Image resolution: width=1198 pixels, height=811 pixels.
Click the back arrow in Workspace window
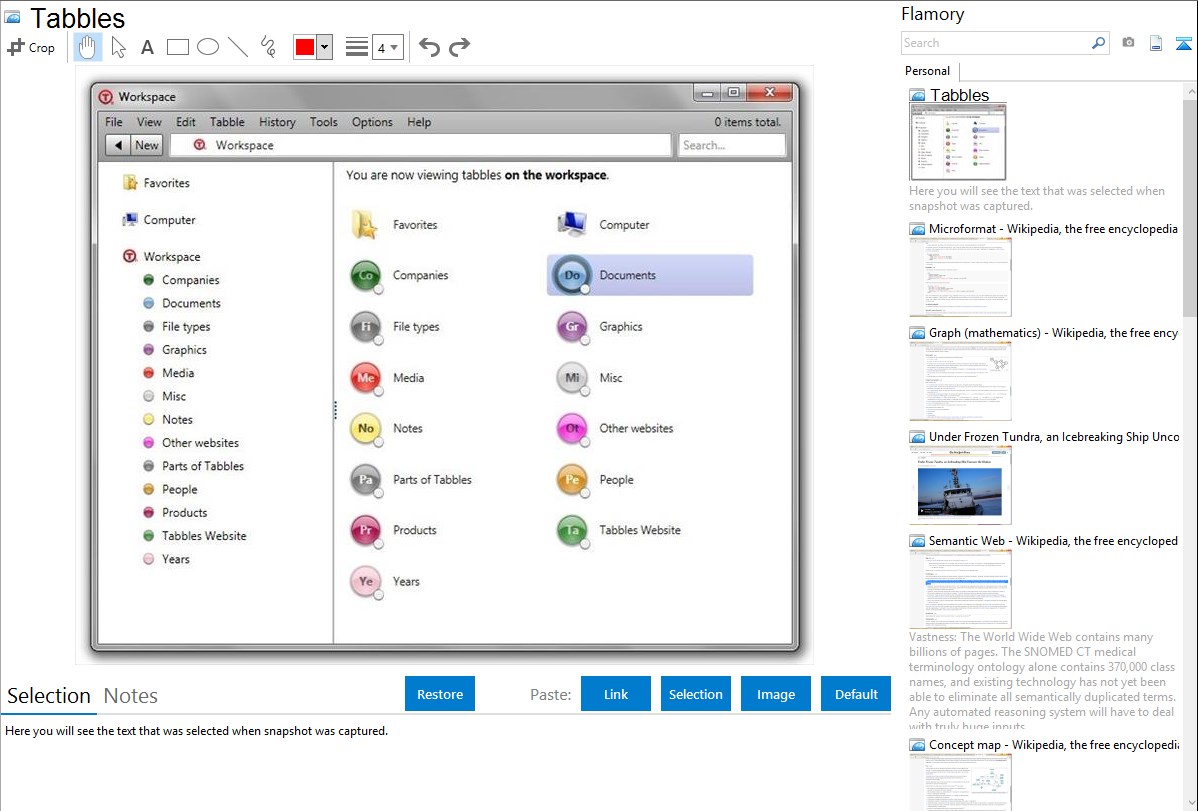pos(118,145)
